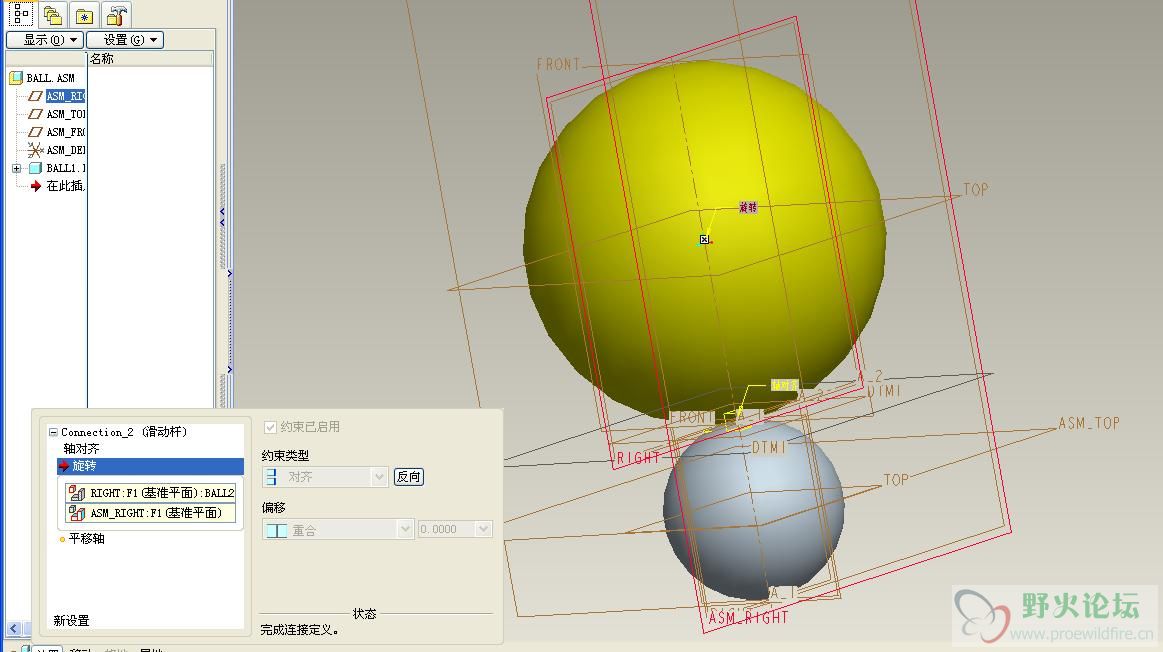
Task: Click the 旋转 tag on yellow sphere
Action: [x=748, y=208]
